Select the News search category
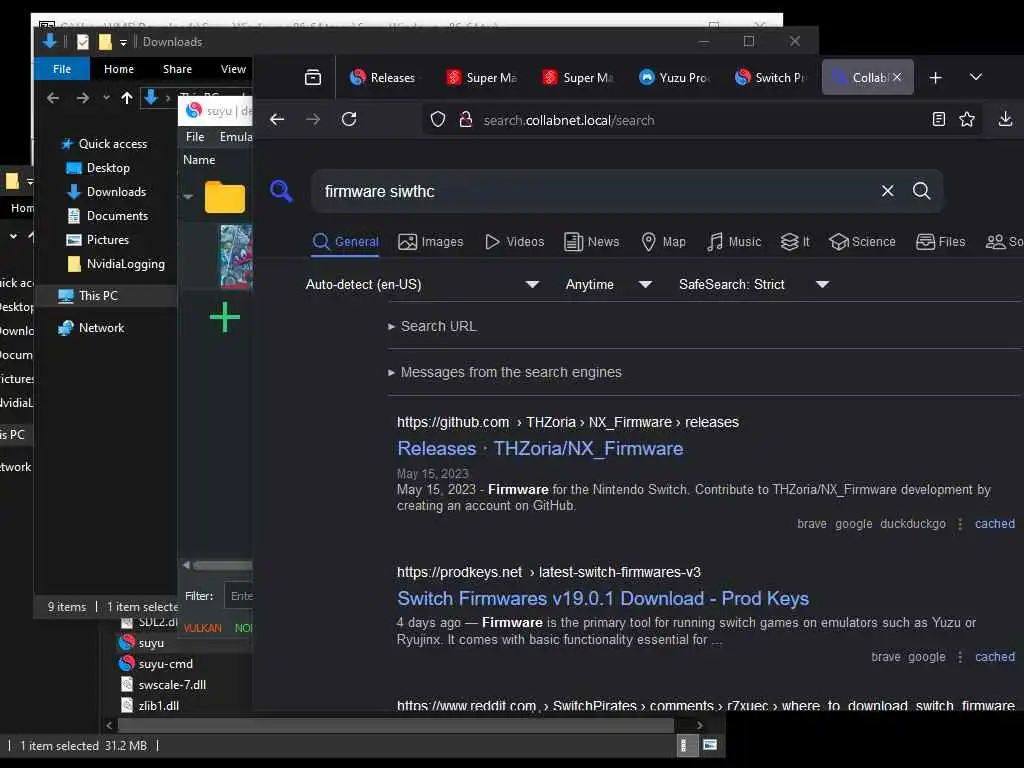Screen dimensions: 1024x768 click(592, 242)
